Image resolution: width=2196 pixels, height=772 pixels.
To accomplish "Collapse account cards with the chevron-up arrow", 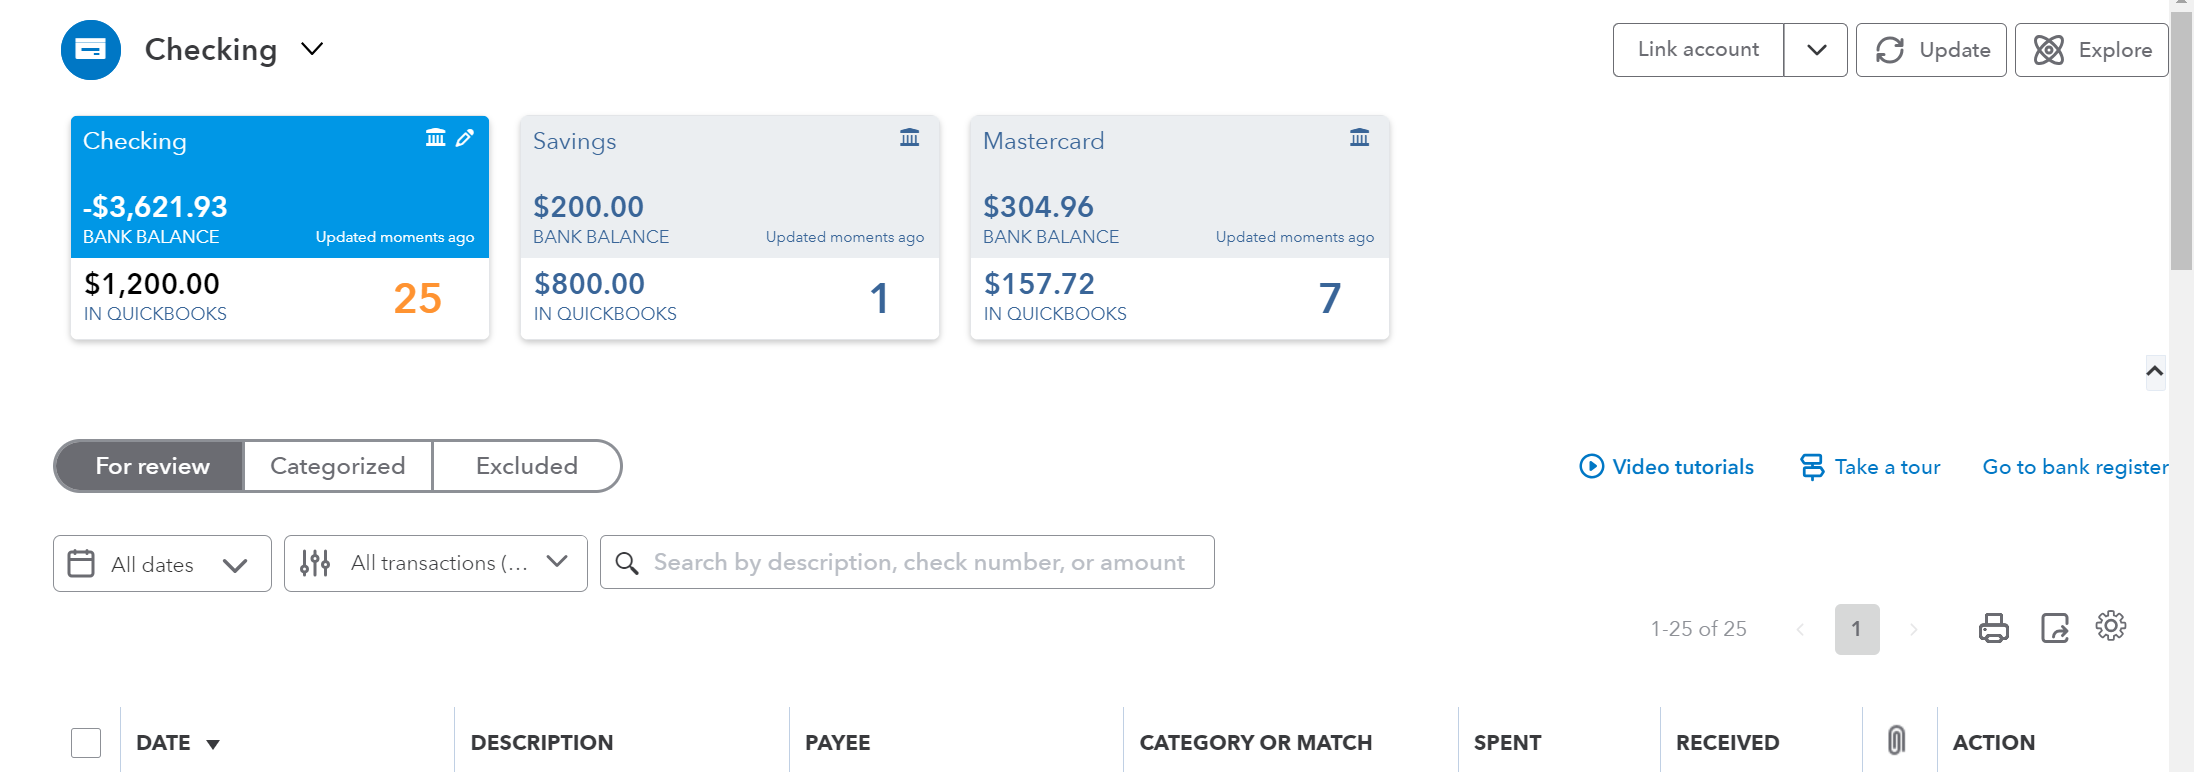I will 2155,372.
